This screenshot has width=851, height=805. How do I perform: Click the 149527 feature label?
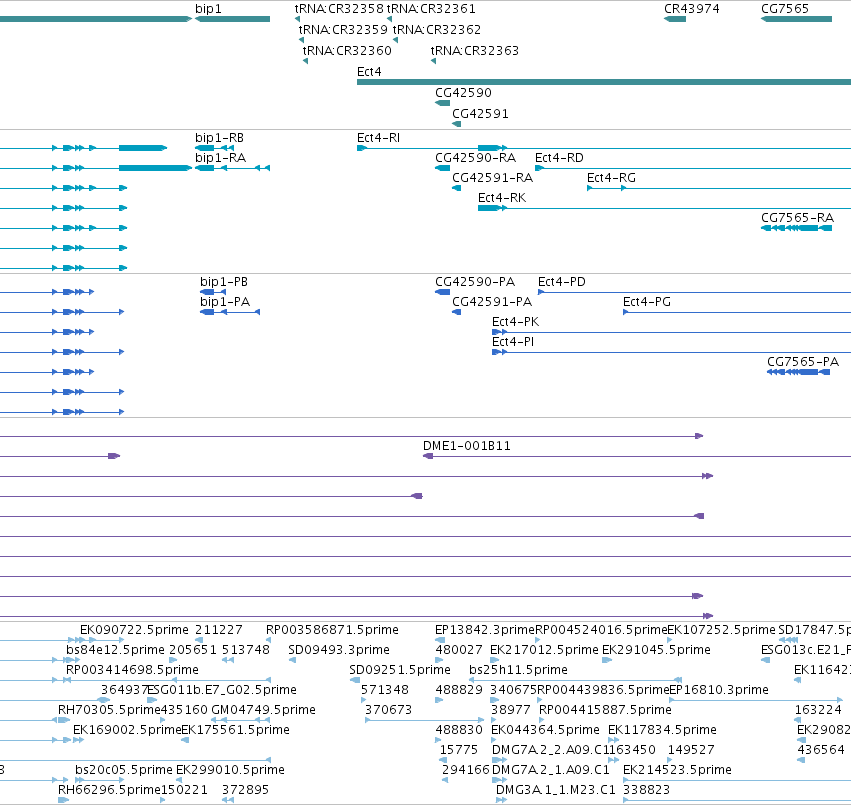point(691,751)
